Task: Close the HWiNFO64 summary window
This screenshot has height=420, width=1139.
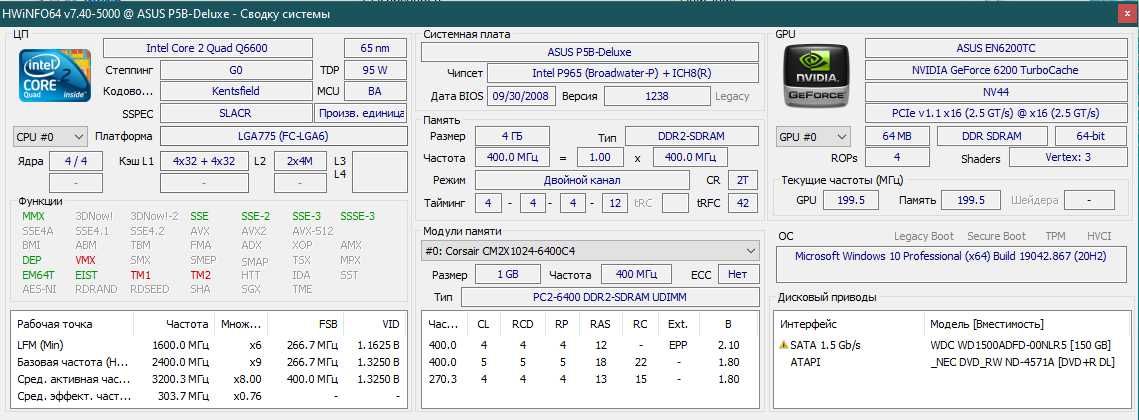Action: [x=1127, y=14]
